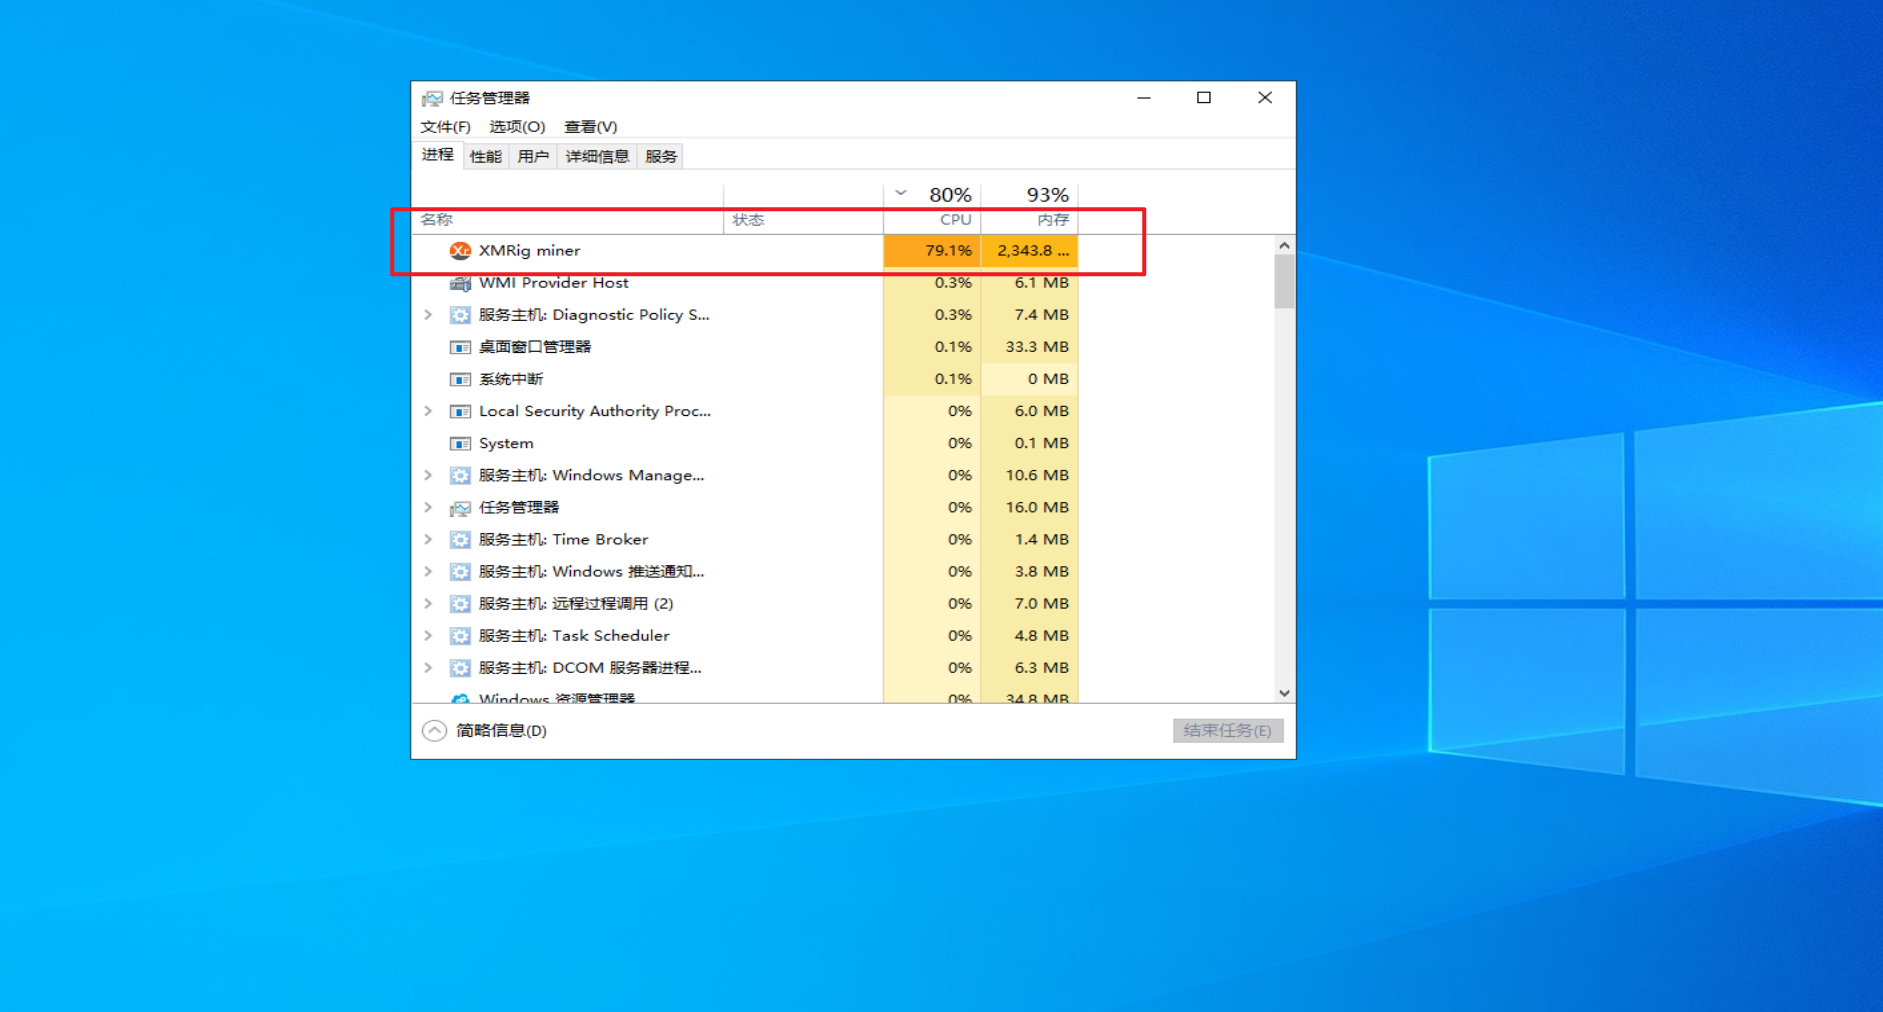
Task: Click the System process icon
Action: [x=460, y=443]
